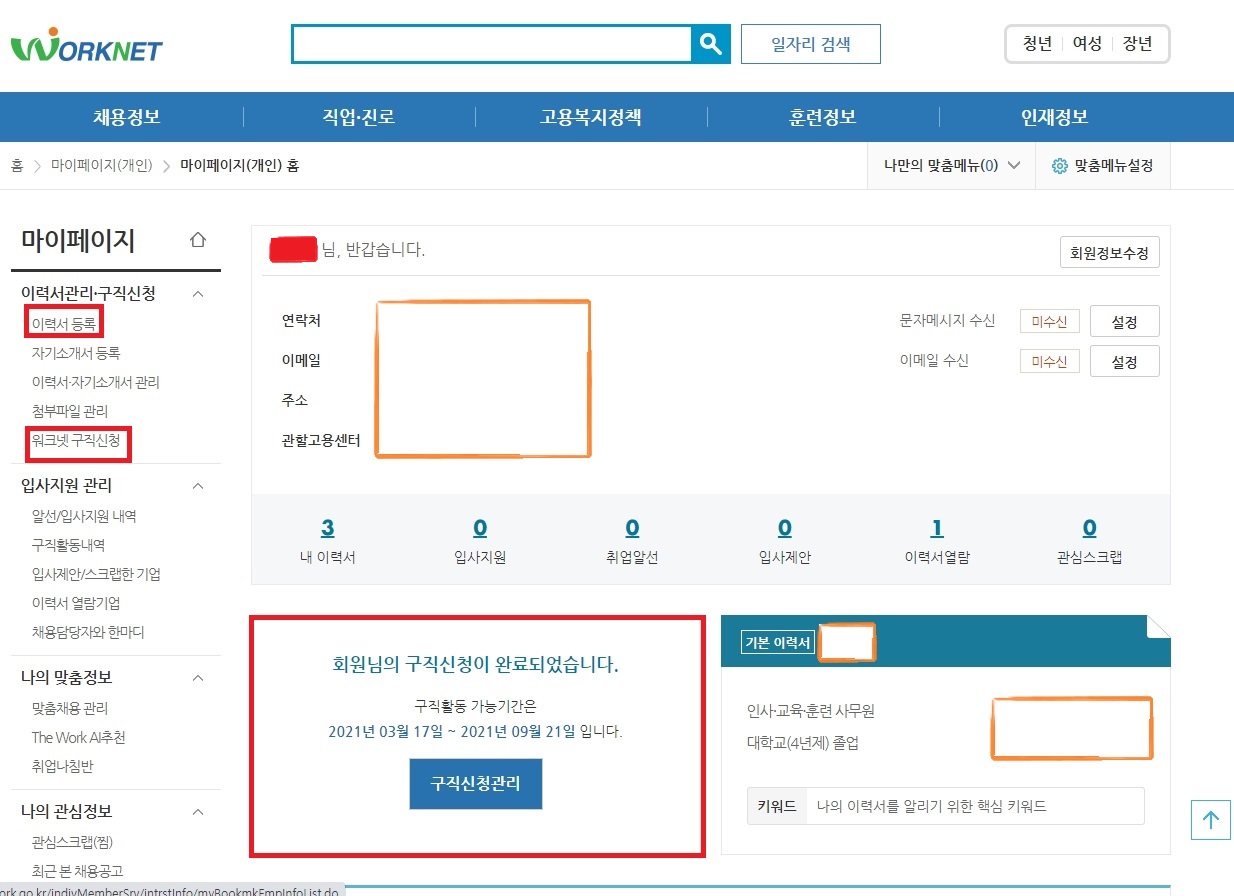
Task: Open the 인재정보 menu
Action: [x=1055, y=117]
